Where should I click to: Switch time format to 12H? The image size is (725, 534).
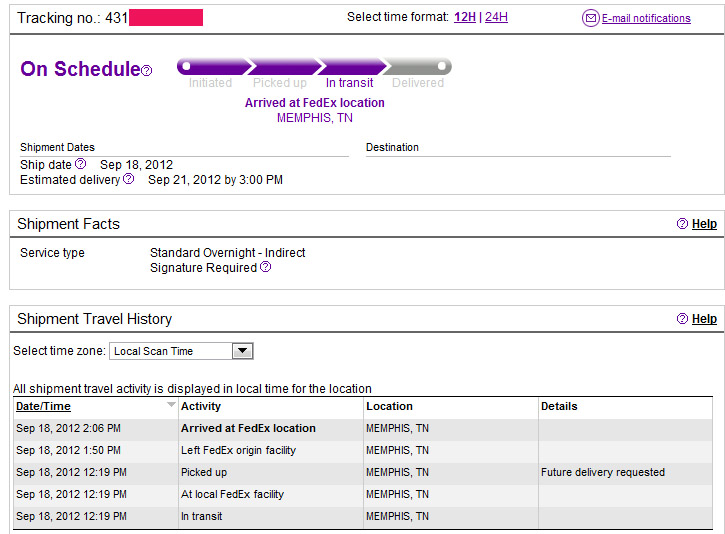[465, 17]
